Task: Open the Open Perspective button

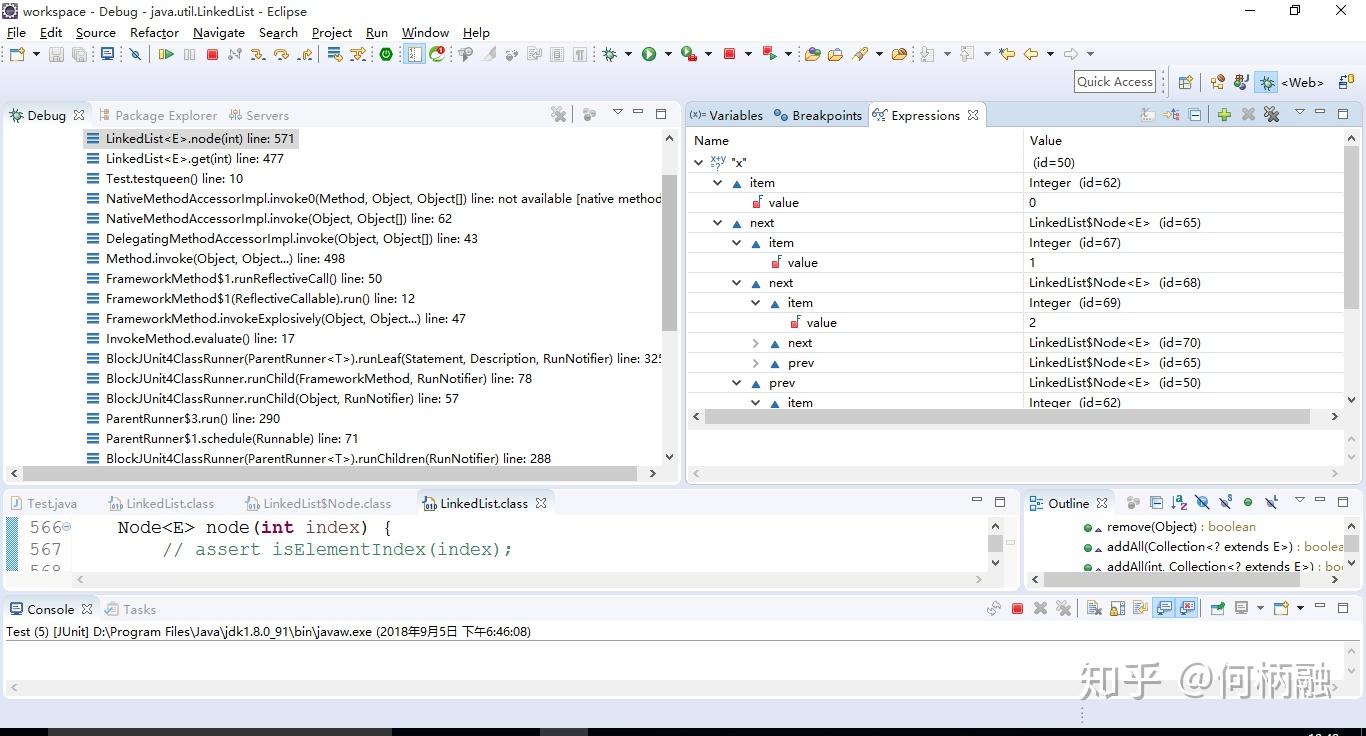Action: [1185, 82]
